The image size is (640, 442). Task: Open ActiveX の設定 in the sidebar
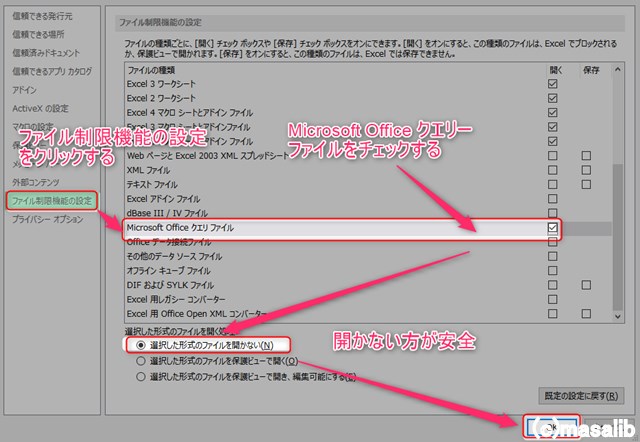coord(40,109)
